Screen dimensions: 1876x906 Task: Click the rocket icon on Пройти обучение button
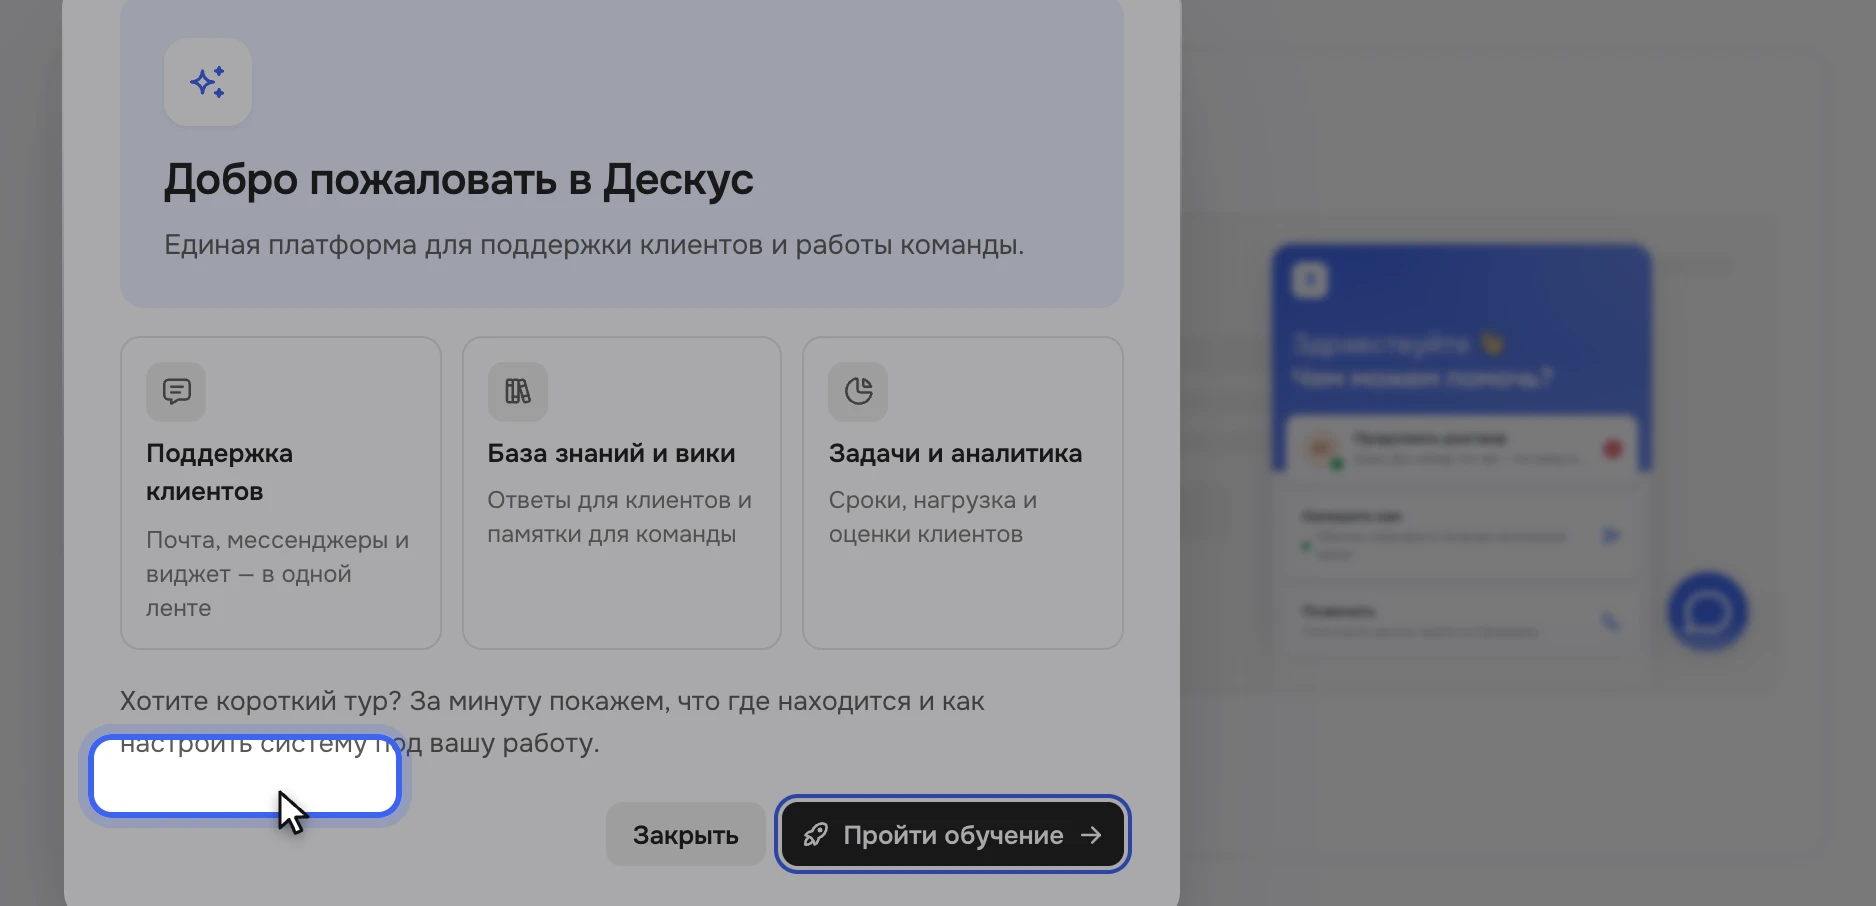click(x=816, y=834)
